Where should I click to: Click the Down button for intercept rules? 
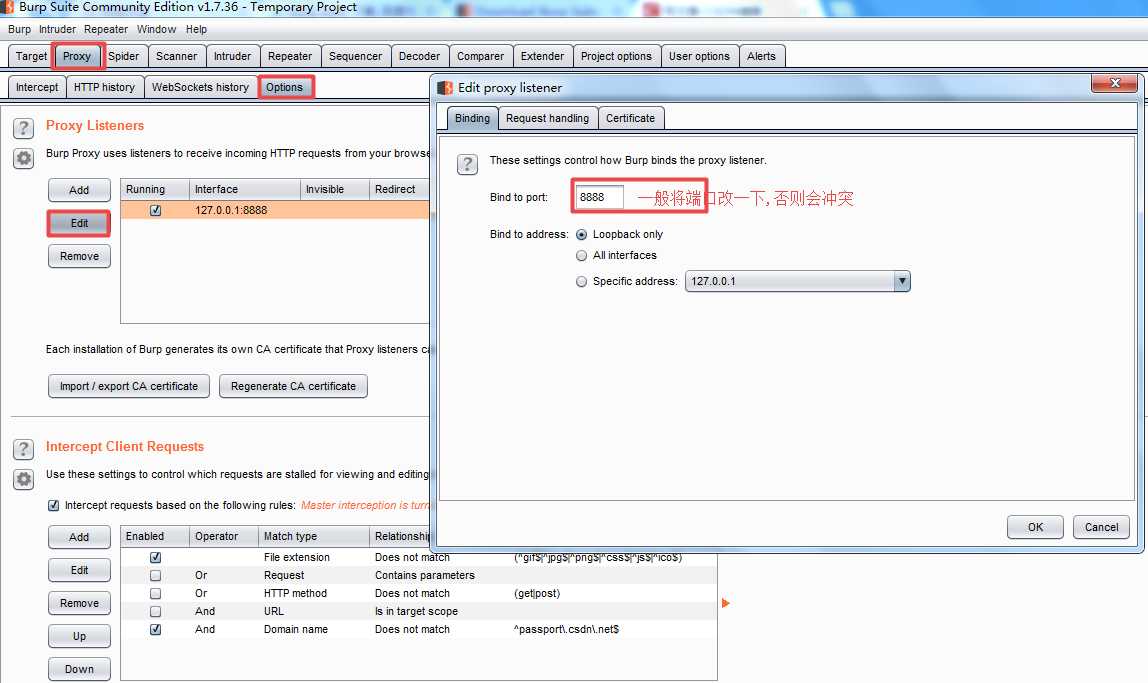coord(79,669)
